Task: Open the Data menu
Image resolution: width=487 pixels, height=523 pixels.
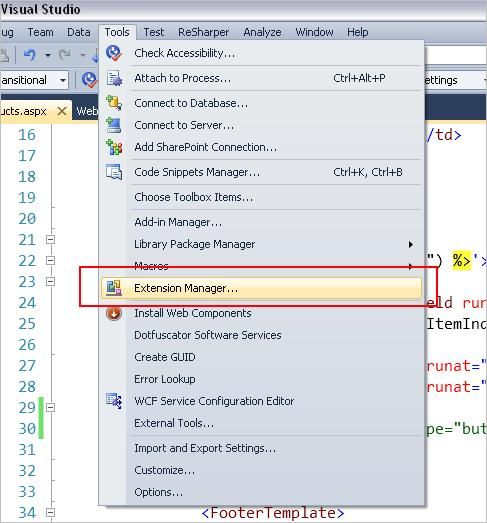Action: 79,32
